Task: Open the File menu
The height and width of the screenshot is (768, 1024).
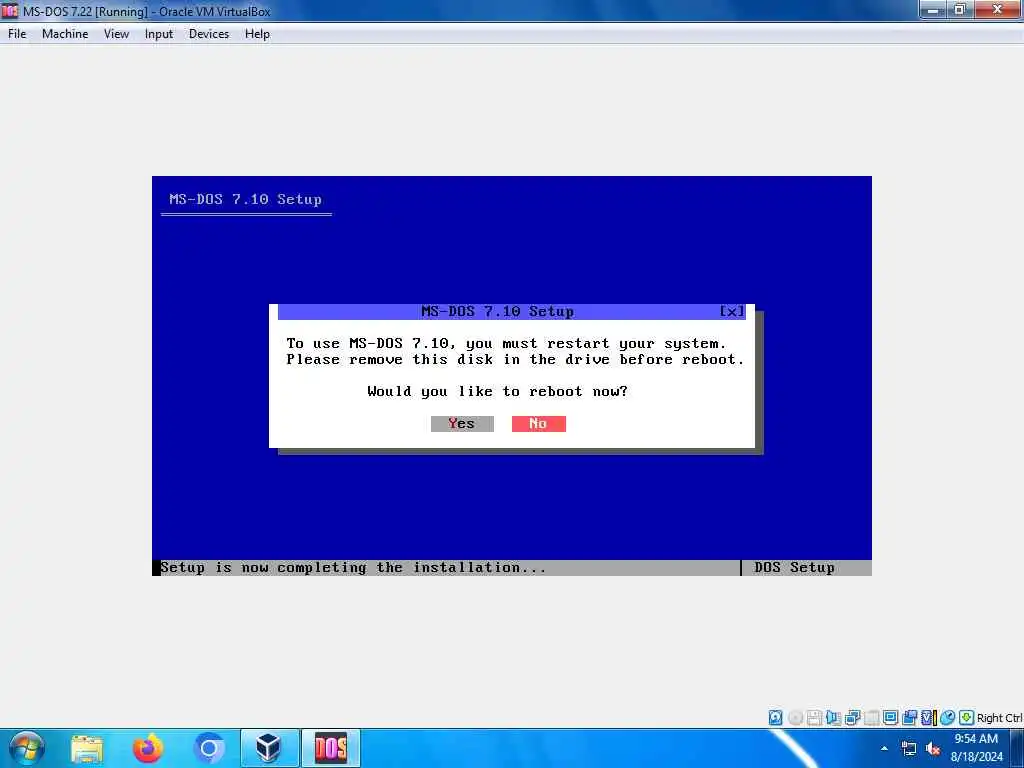Action: 17,34
